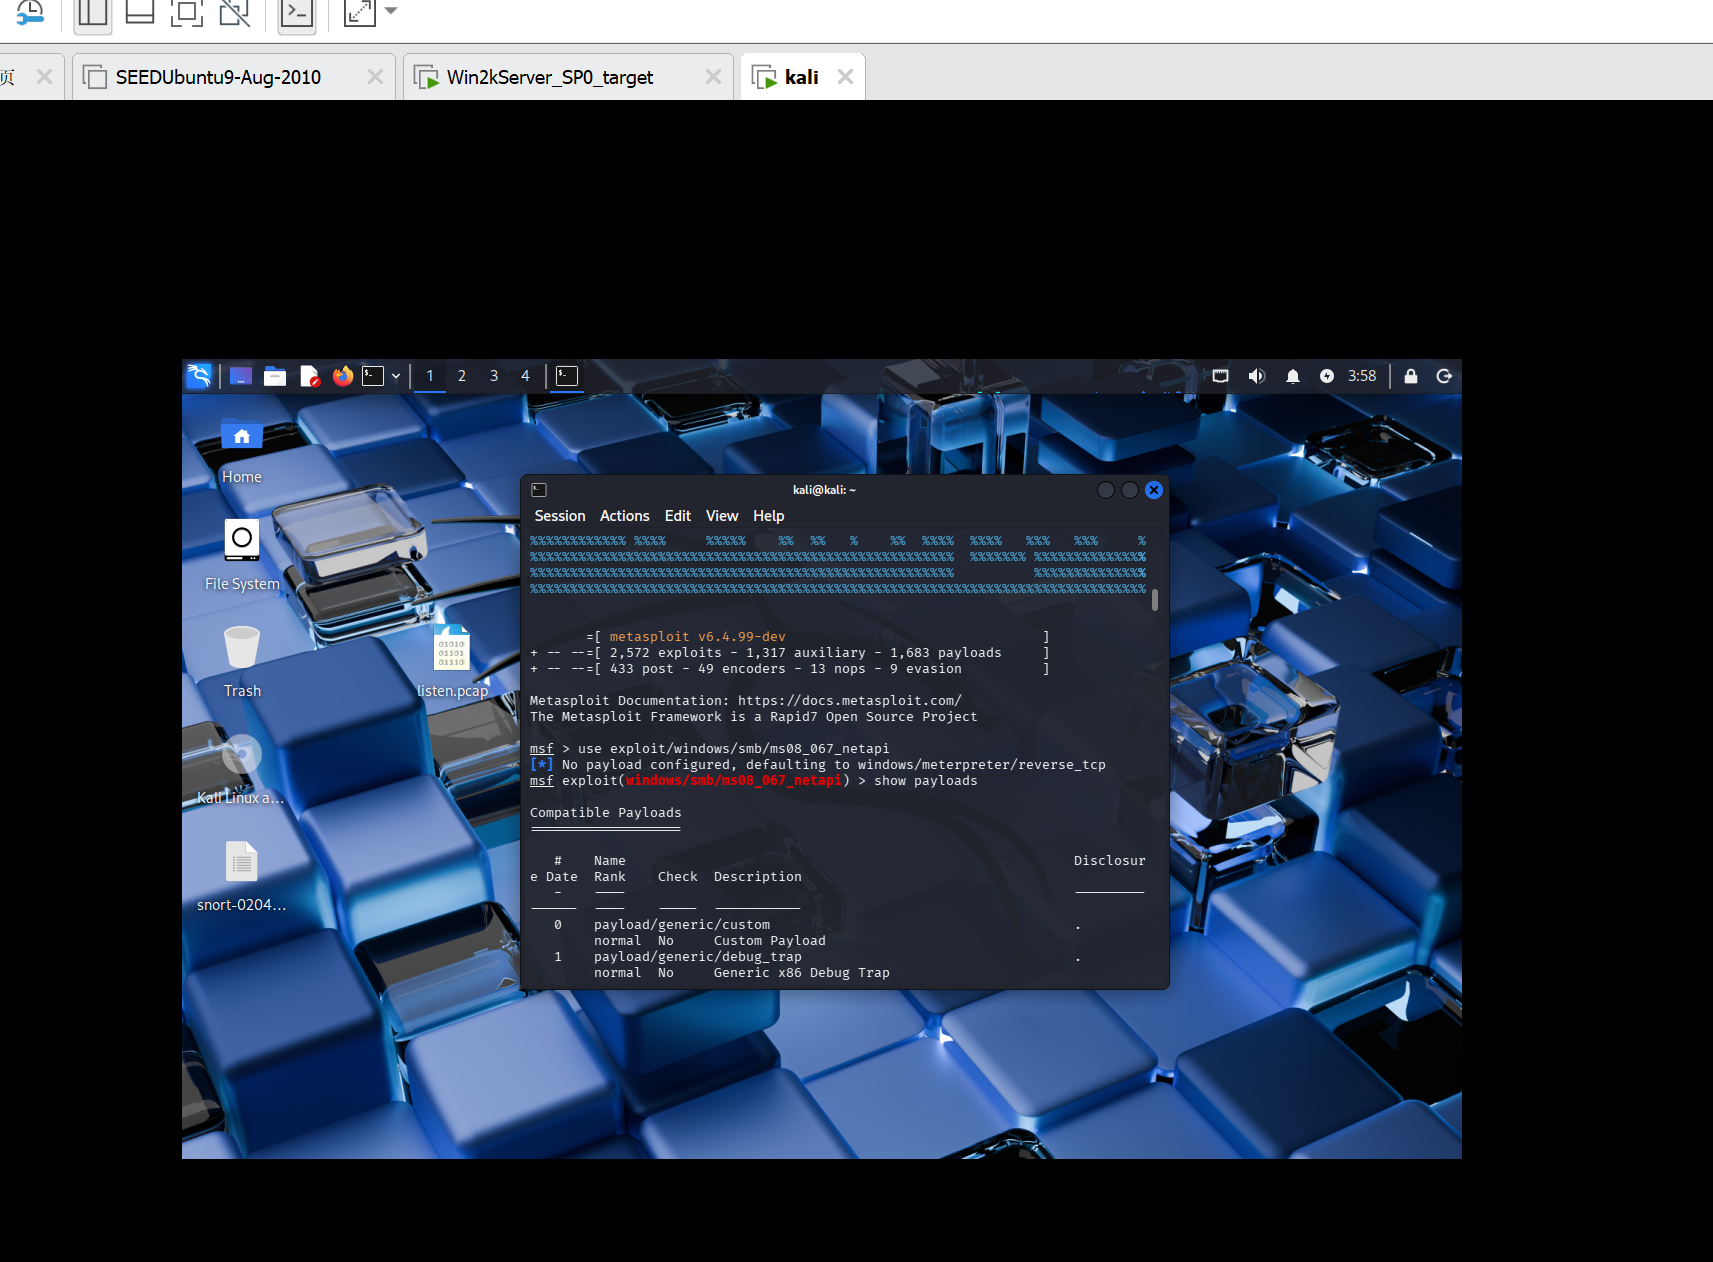
Task: Expand the terminal launcher dropdown arrow
Action: [x=396, y=377]
